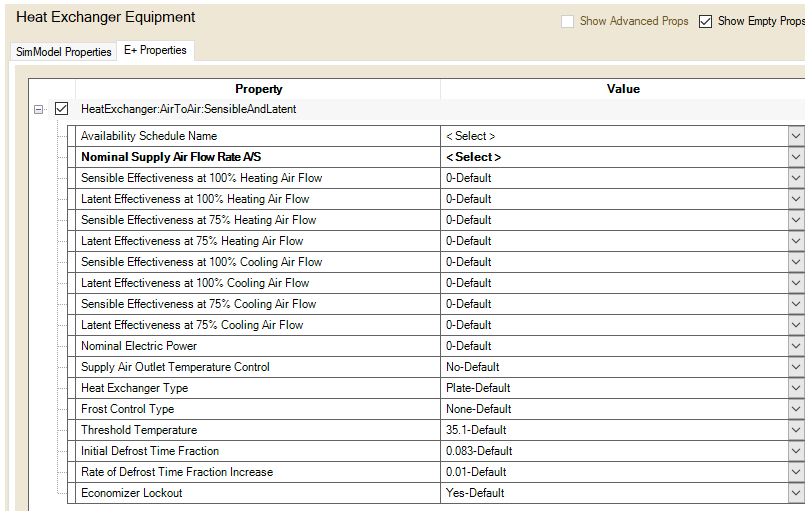Enable the Show Advanced Props checkbox
Image resolution: width=805 pixels, height=511 pixels.
[x=567, y=21]
